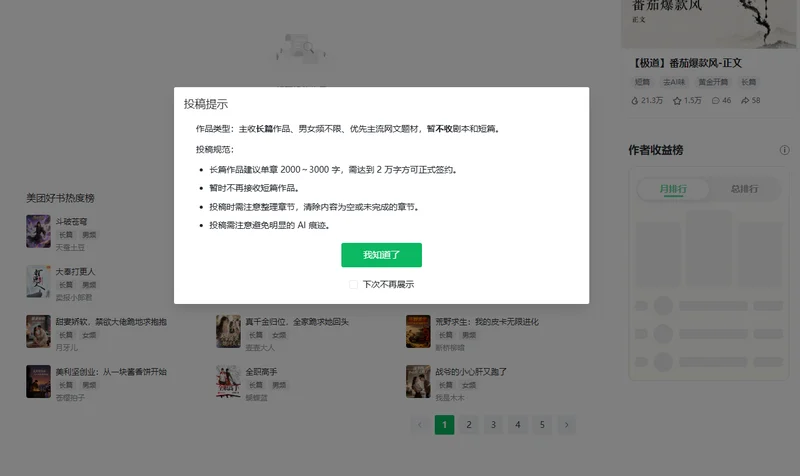Click the 女频 tag under 甜妻娇软

89,335
